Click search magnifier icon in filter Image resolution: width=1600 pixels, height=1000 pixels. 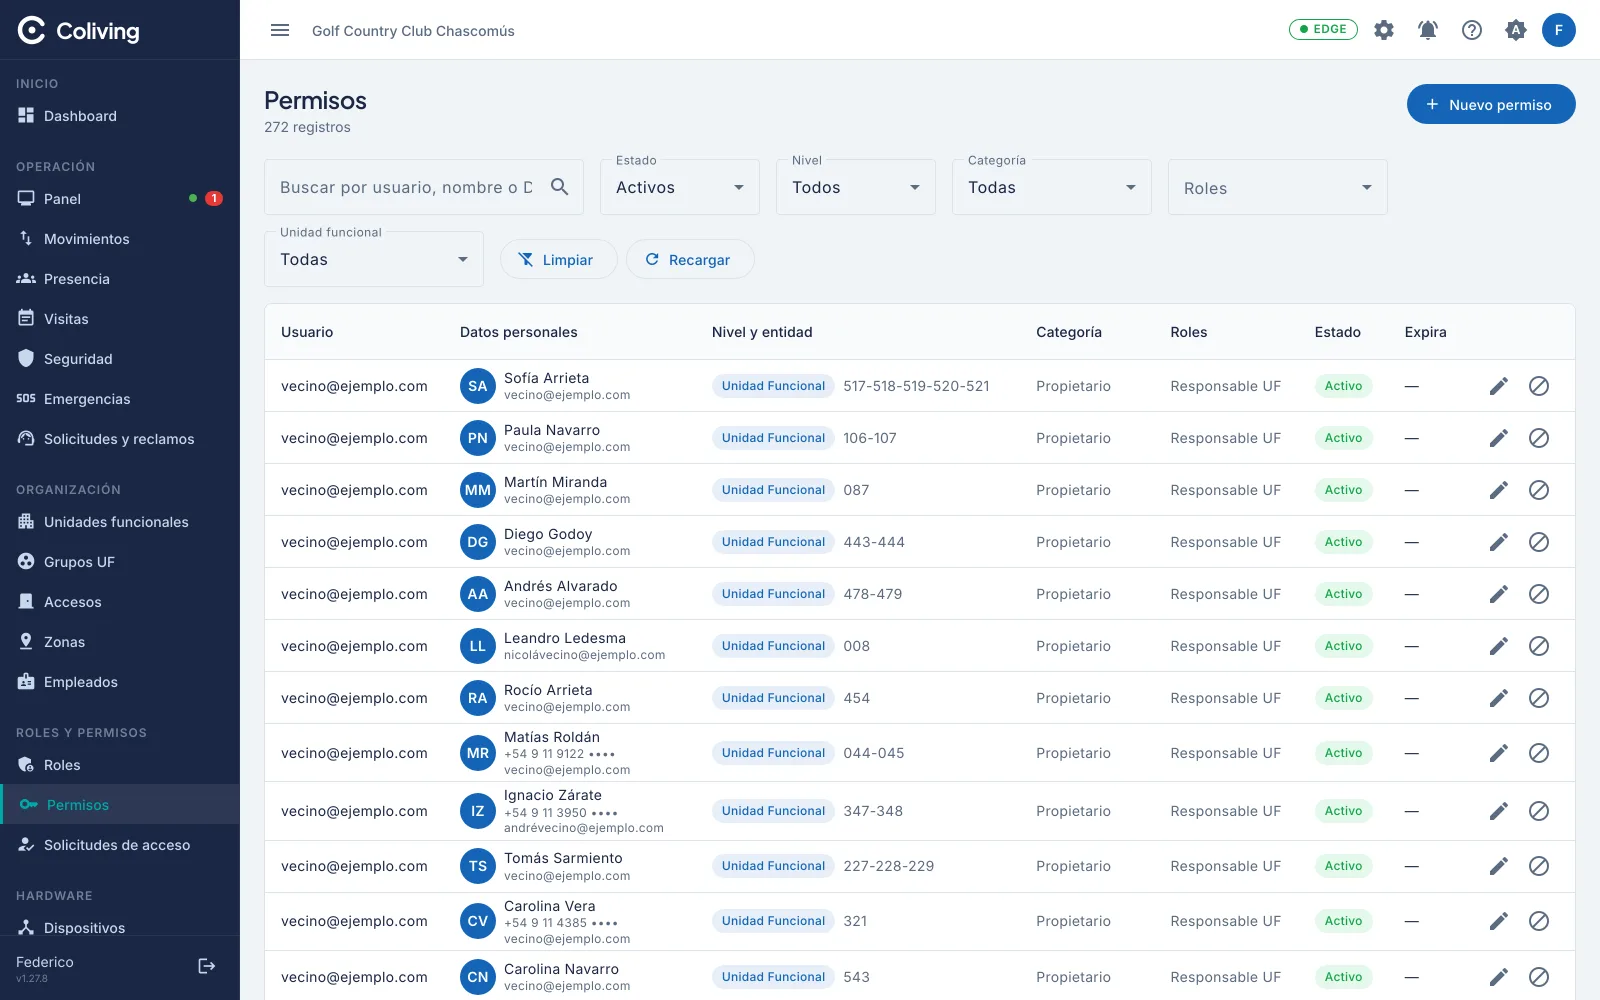coord(560,187)
